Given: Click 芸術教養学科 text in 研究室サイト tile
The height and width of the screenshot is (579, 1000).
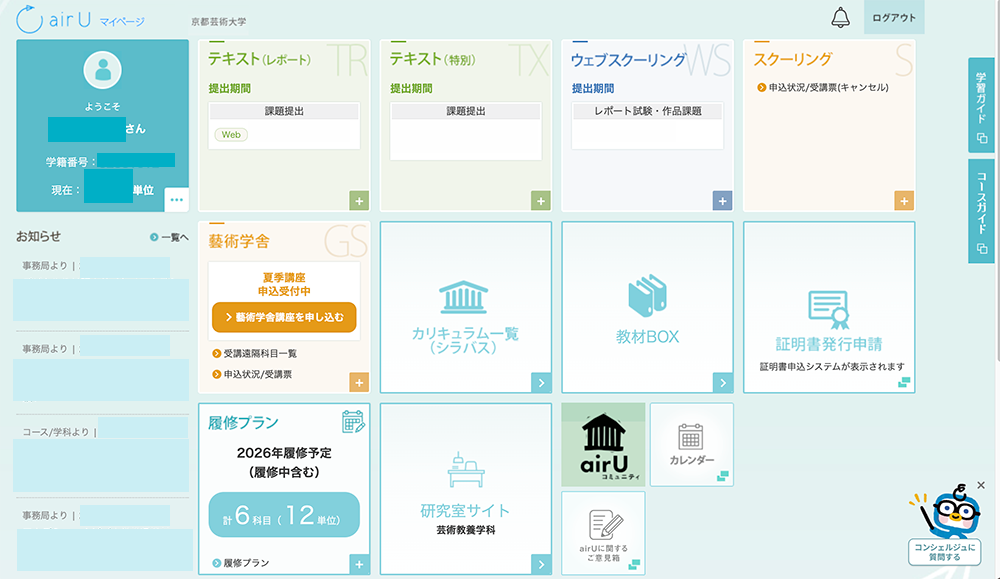Looking at the screenshot, I should click(466, 530).
